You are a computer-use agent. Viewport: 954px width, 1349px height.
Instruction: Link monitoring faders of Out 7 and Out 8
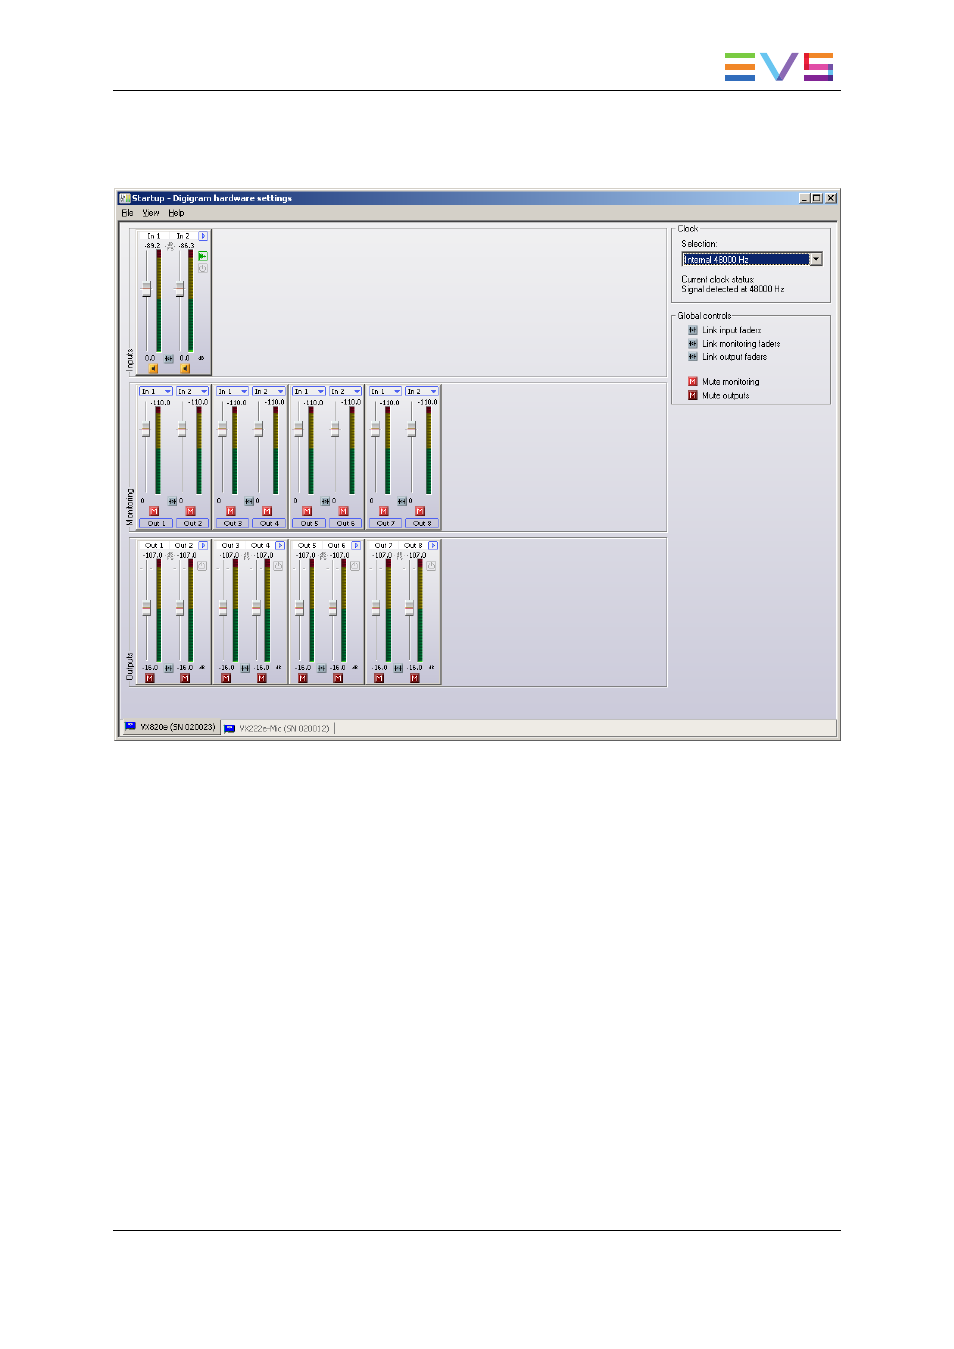[x=402, y=501]
